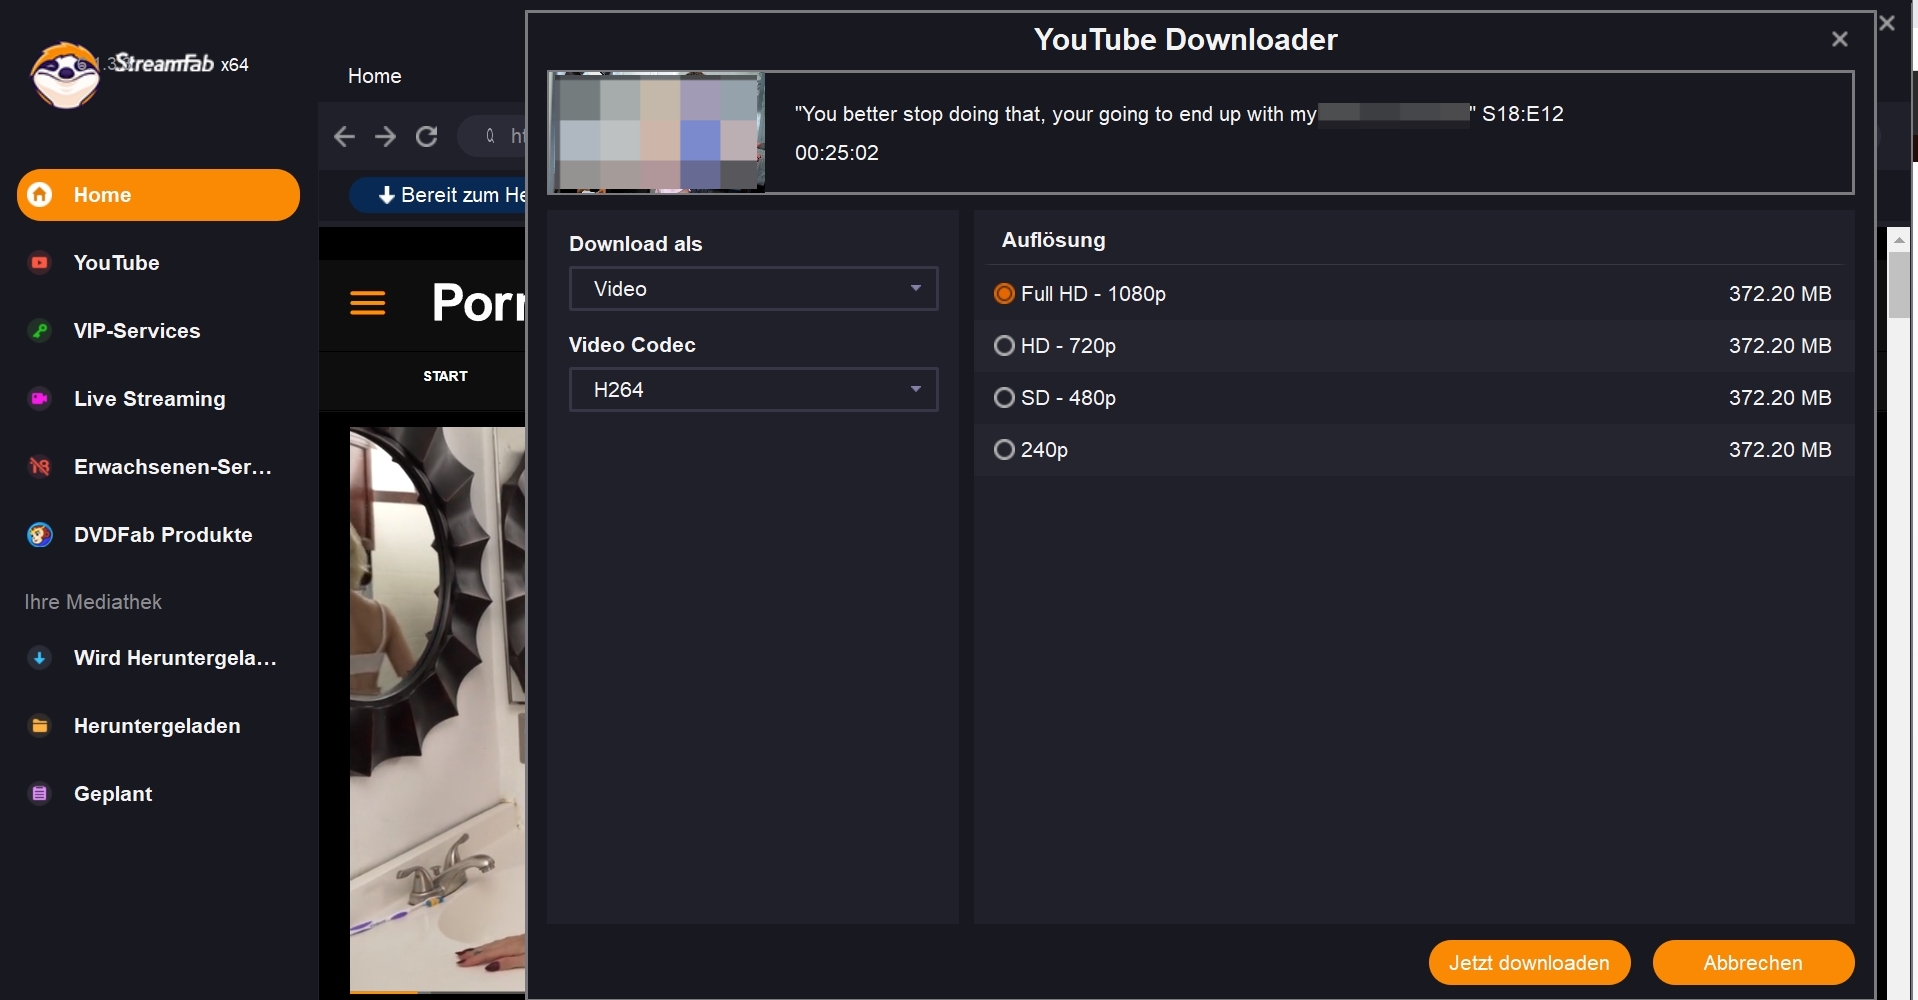The image size is (1918, 1000).
Task: Click the Auflösung heading
Action: pyautogui.click(x=1053, y=240)
